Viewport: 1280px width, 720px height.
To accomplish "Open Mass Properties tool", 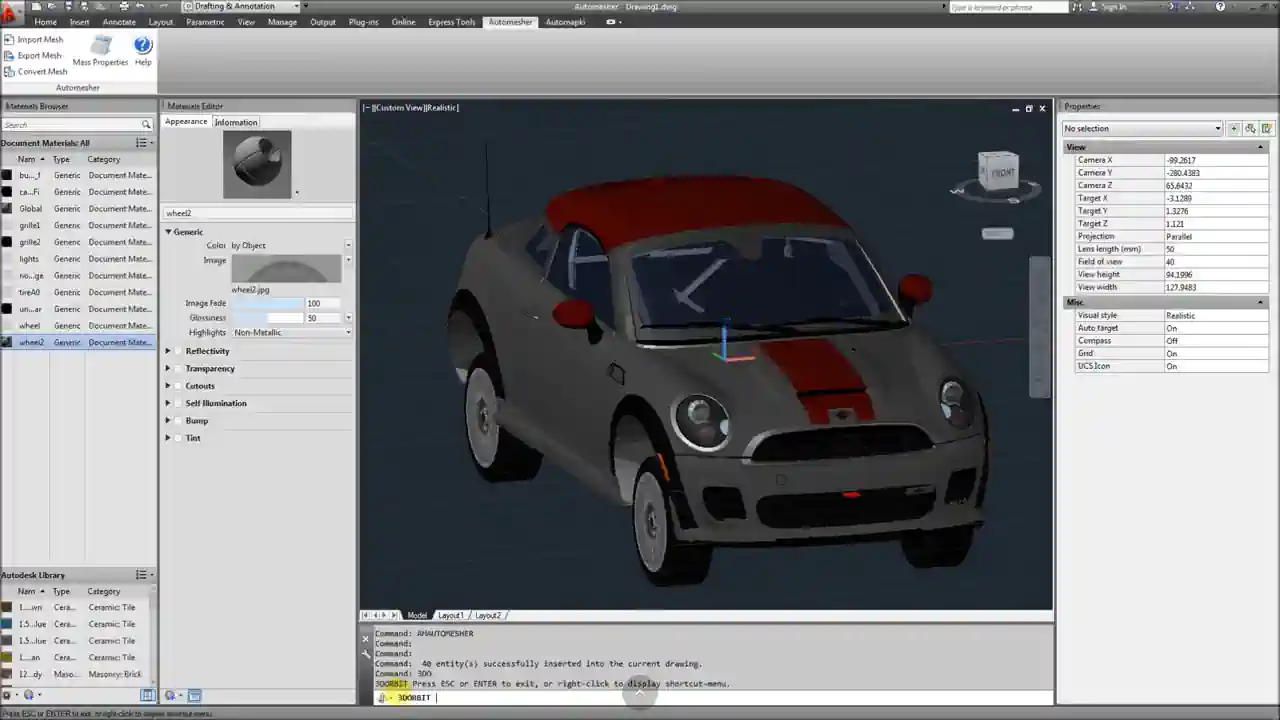I will (100, 48).
